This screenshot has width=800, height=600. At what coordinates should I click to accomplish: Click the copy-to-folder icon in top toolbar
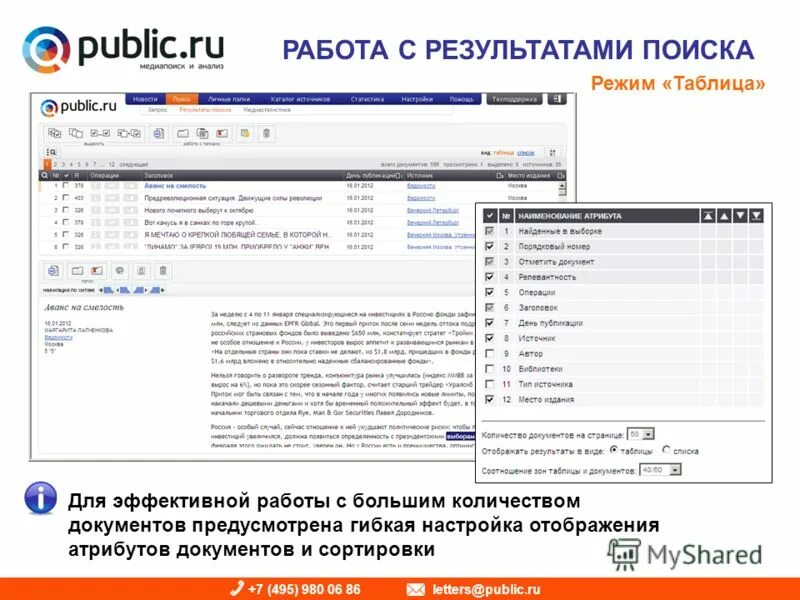(203, 134)
